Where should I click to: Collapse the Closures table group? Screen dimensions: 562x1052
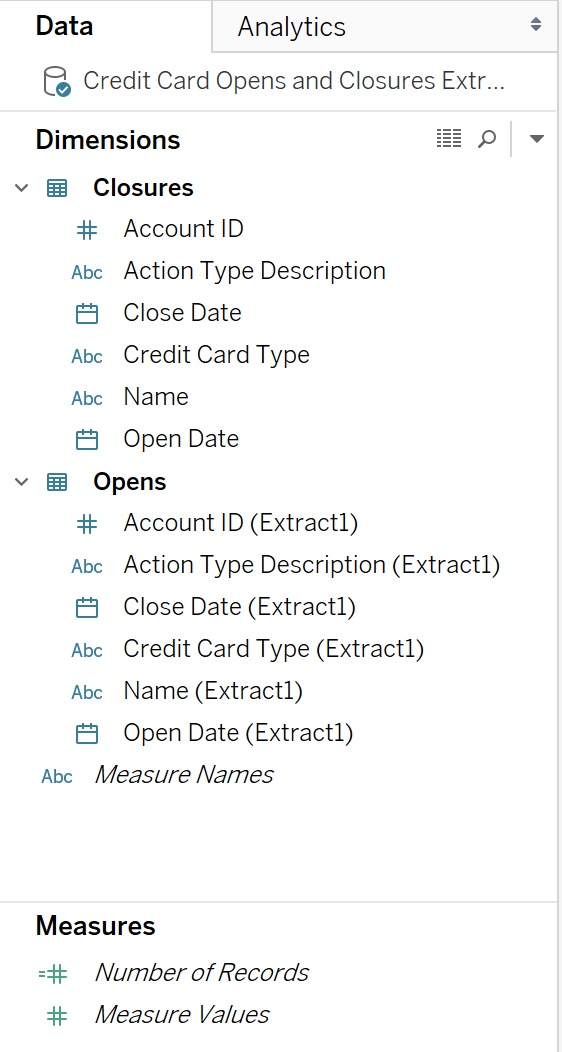click(22, 189)
